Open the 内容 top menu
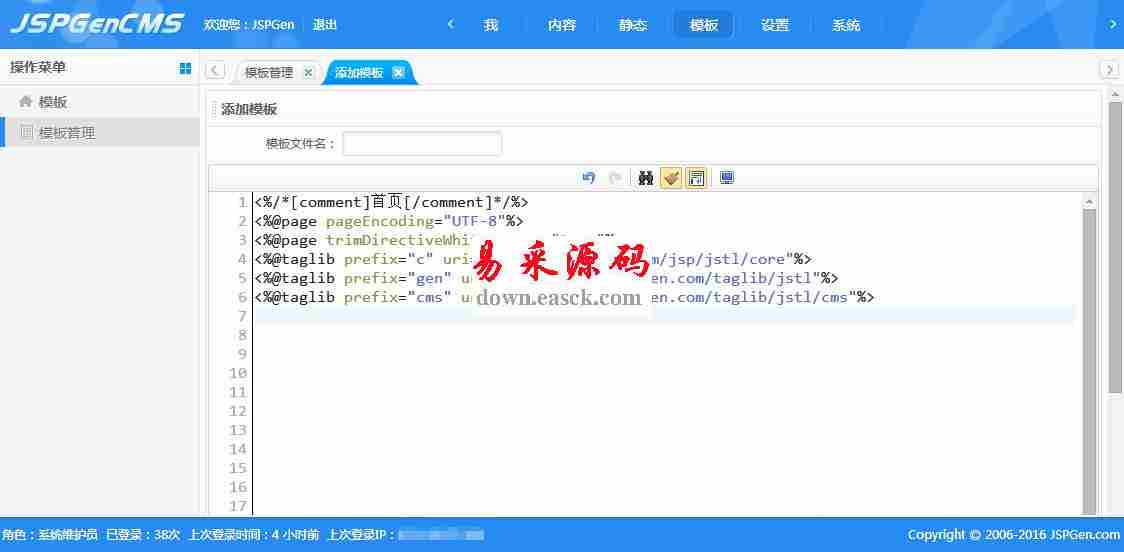This screenshot has width=1124, height=552. (x=562, y=25)
